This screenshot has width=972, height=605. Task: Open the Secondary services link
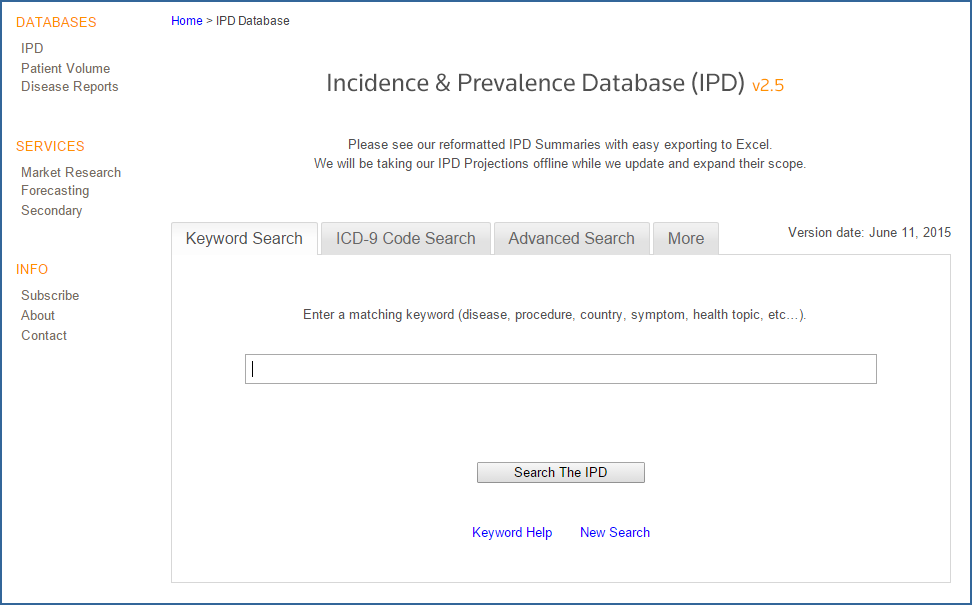pyautogui.click(x=51, y=210)
